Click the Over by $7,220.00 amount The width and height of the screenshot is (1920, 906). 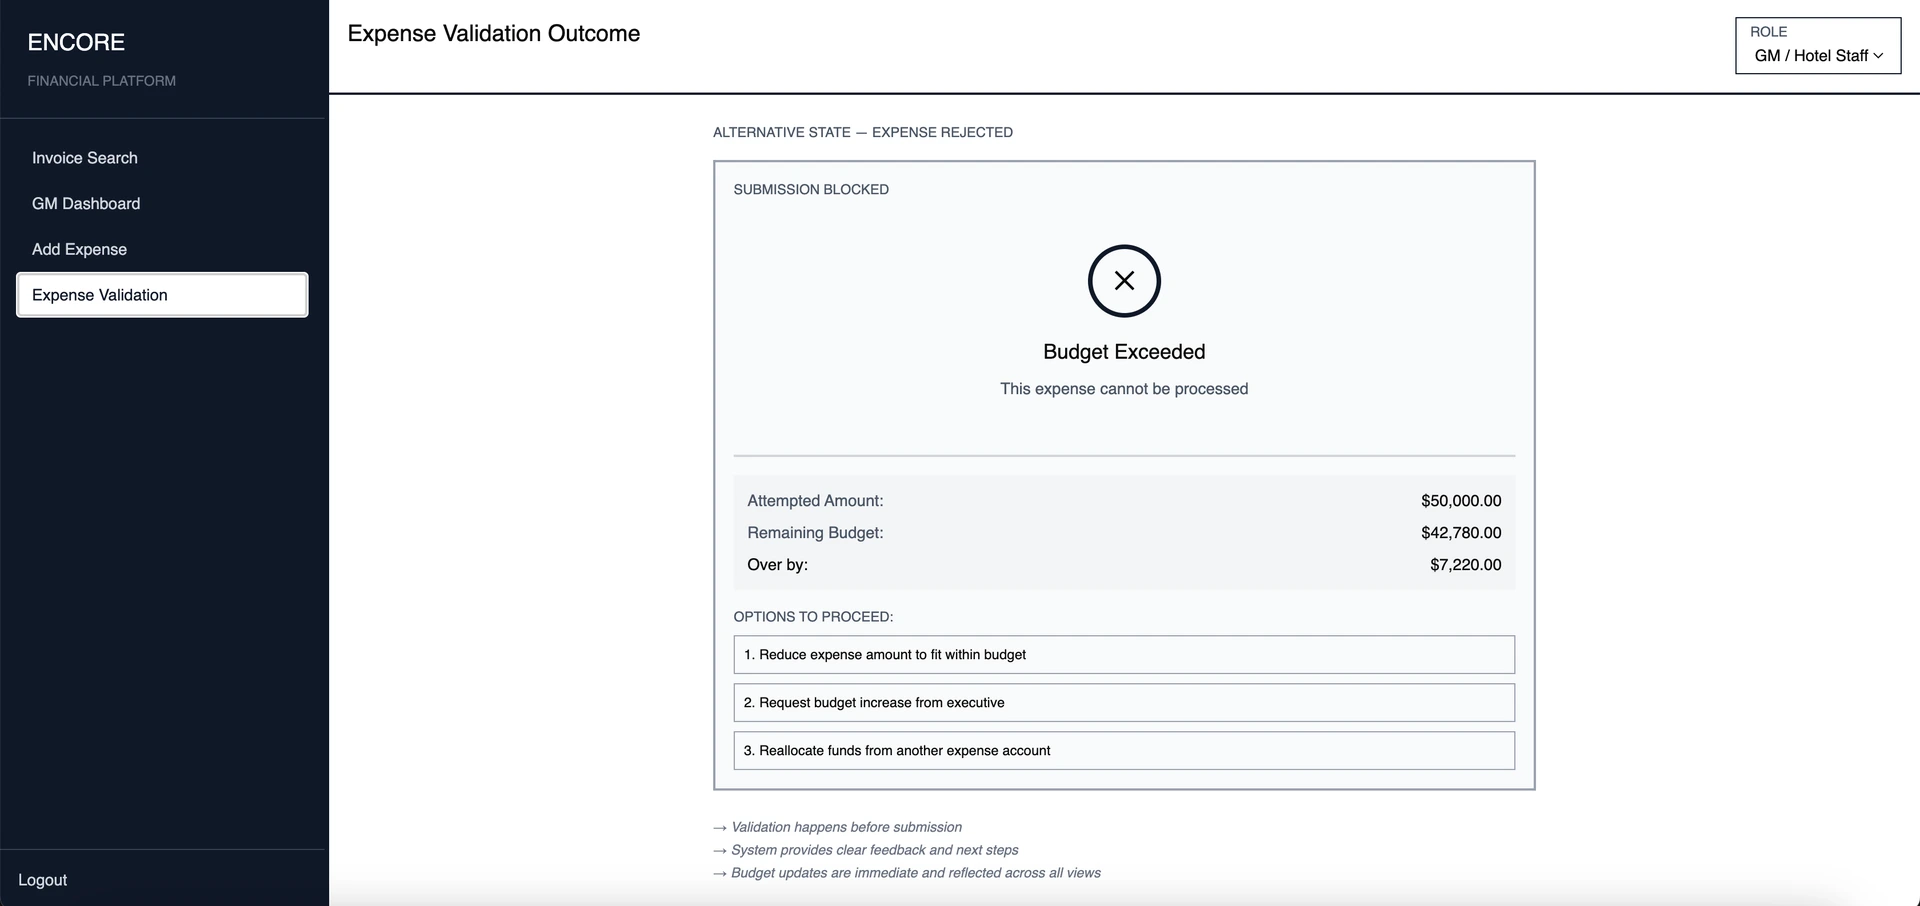[x=1465, y=564]
